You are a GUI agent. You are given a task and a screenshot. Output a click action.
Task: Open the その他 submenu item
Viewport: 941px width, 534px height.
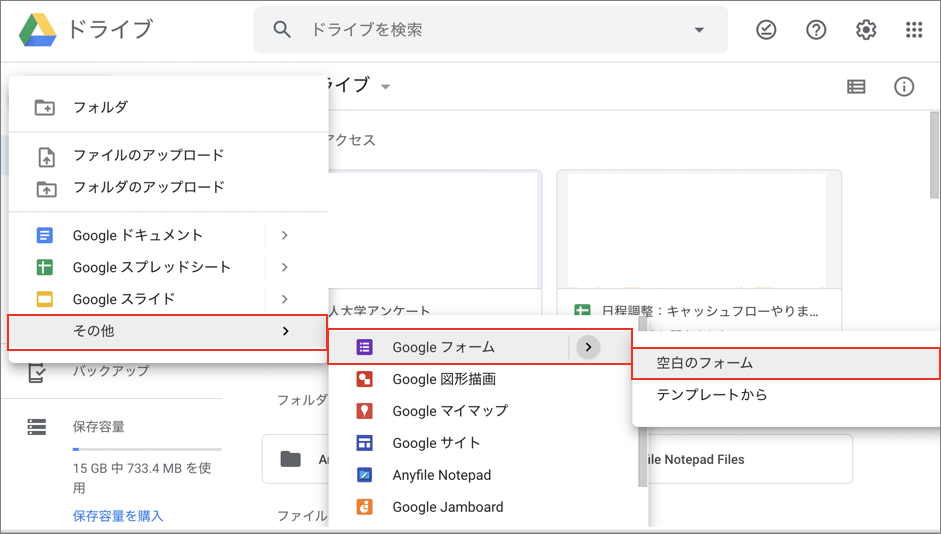point(167,332)
